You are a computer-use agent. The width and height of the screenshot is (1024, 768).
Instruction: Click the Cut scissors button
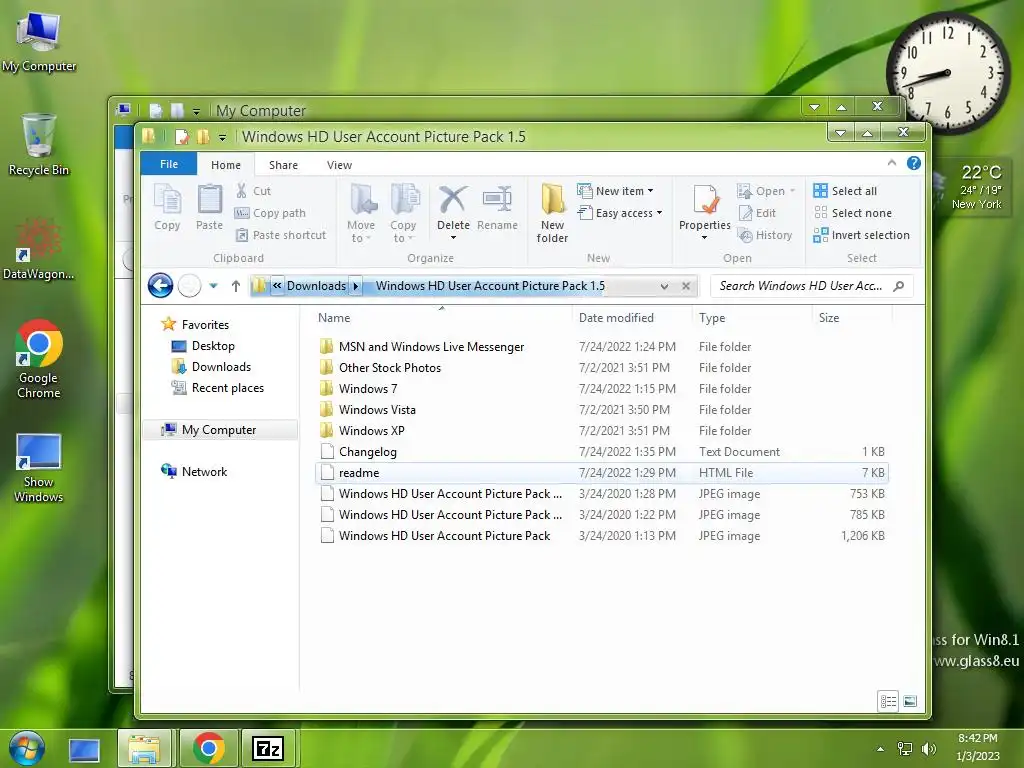click(253, 191)
